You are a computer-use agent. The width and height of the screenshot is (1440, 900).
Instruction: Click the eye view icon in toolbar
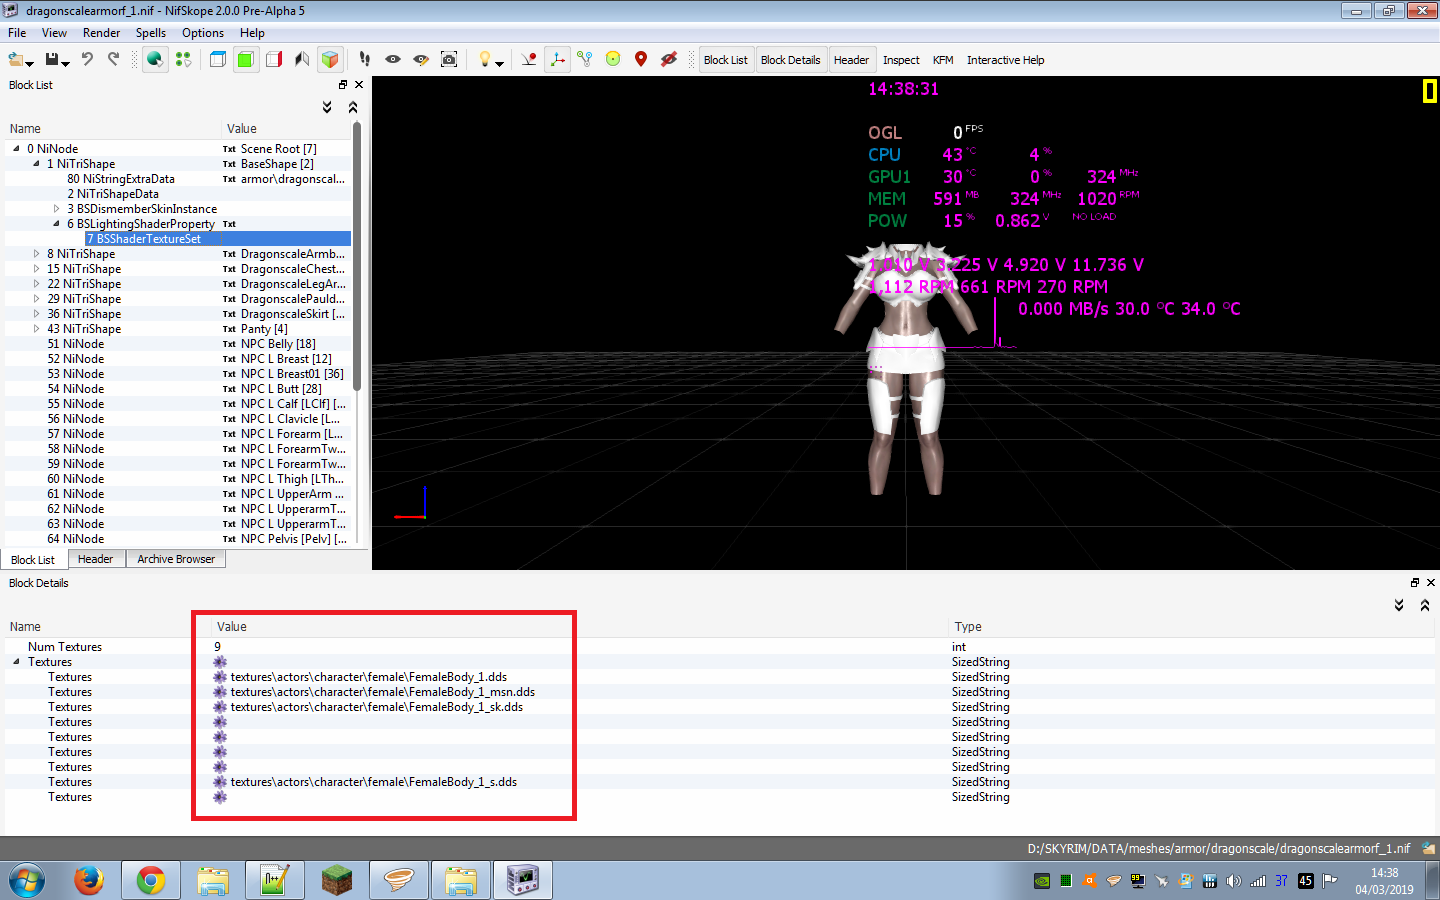click(393, 60)
